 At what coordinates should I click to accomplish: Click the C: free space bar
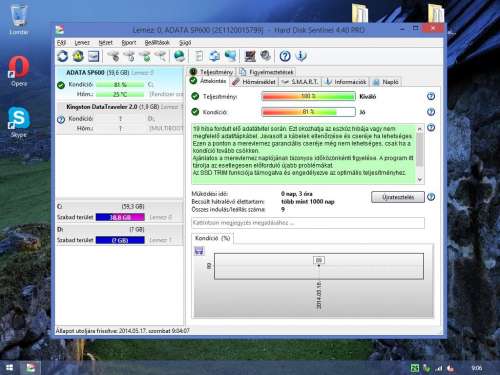[120, 217]
